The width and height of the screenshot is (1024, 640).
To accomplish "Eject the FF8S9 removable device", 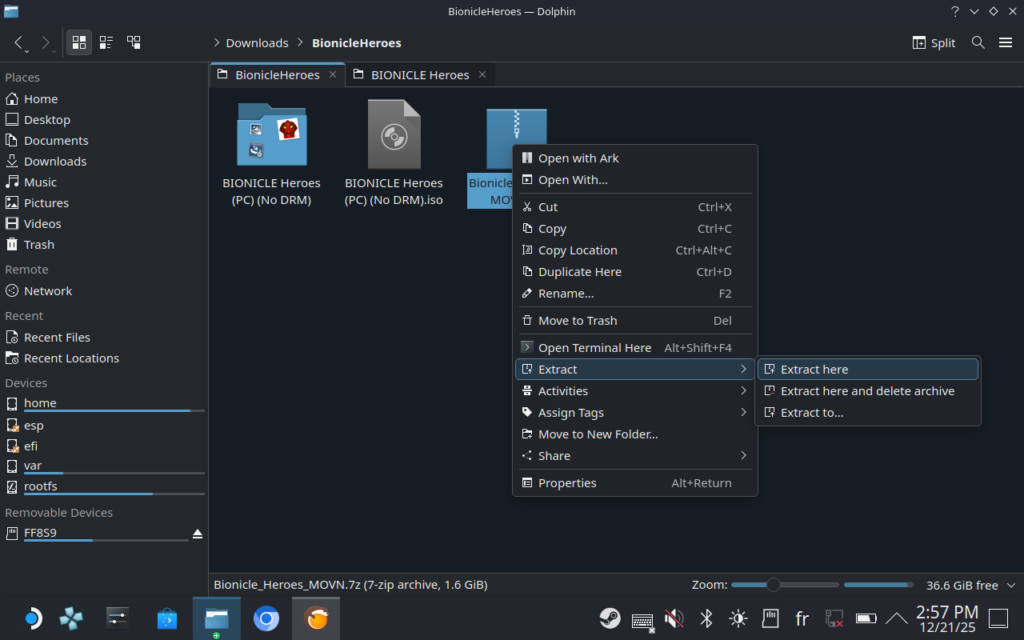I will click(x=198, y=533).
